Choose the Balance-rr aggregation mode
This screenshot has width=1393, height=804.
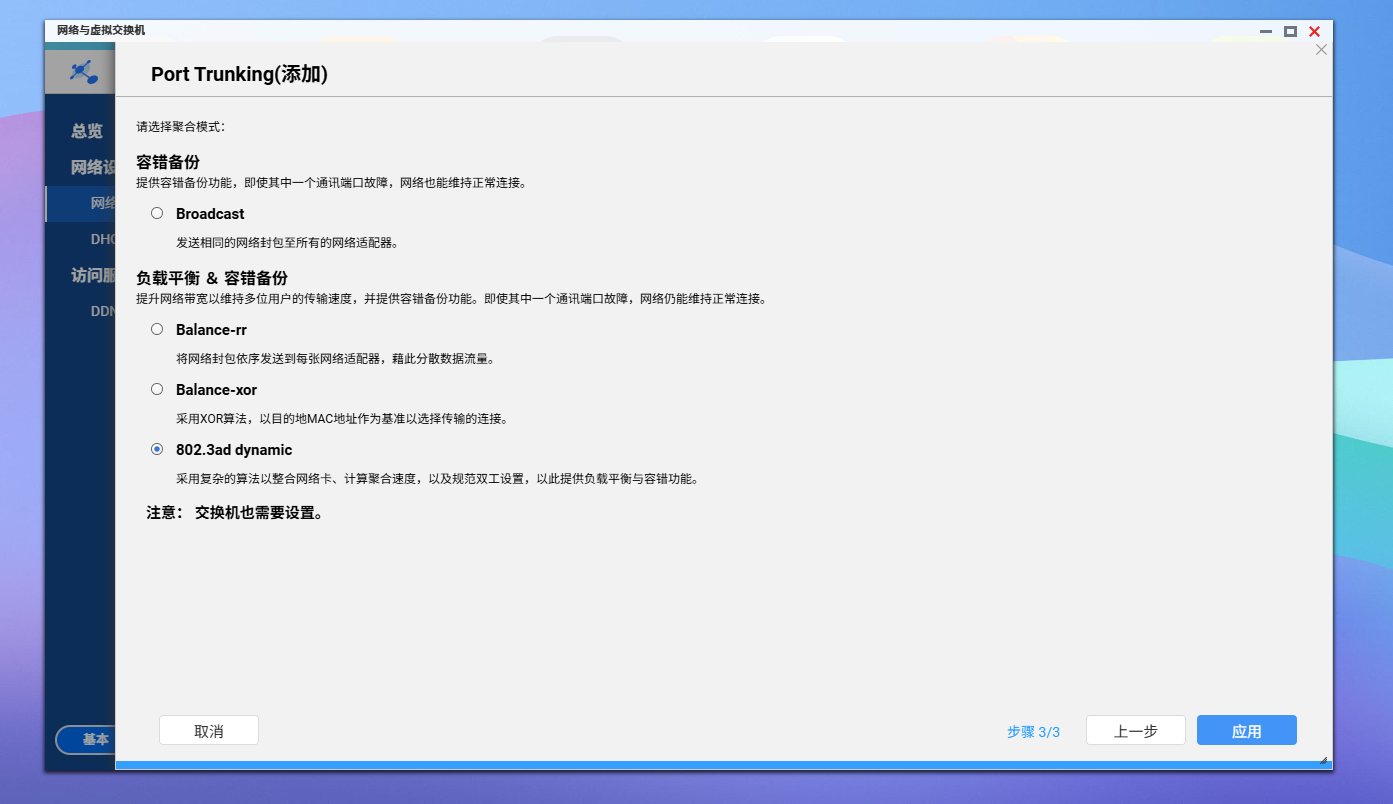[157, 329]
